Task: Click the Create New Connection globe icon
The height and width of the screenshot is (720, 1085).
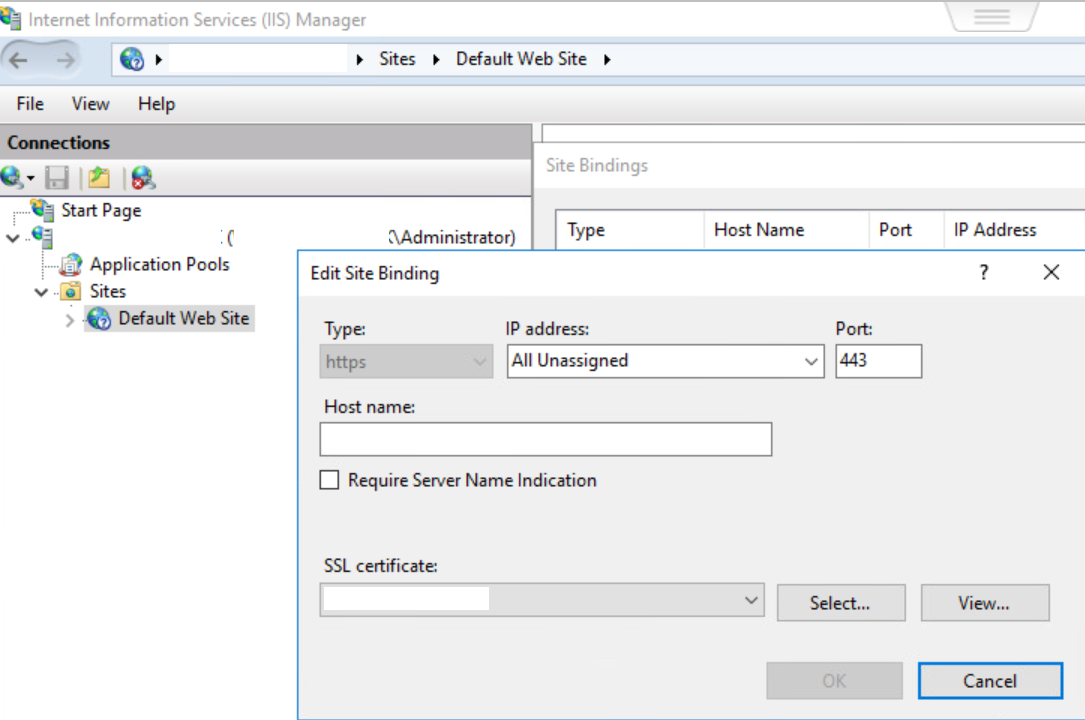Action: (13, 178)
